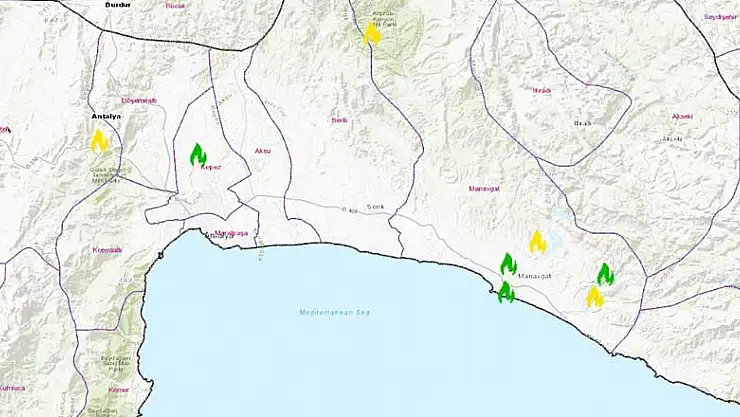
Task: Click the Mediterranean Sea label
Action: [x=334, y=313]
